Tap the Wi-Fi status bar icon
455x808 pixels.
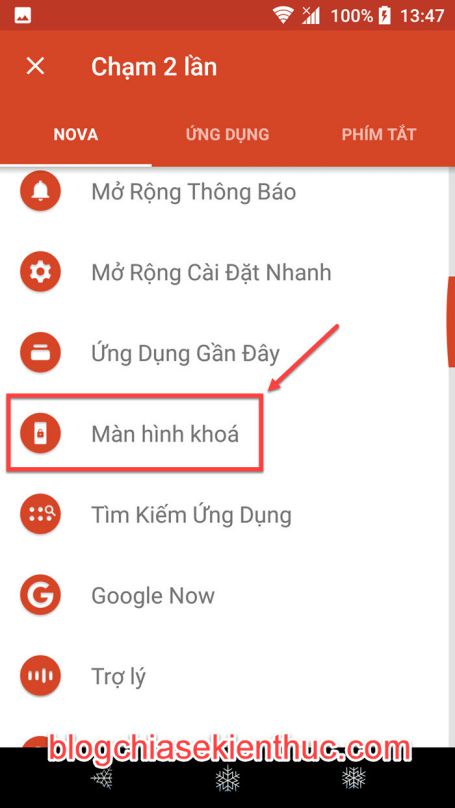point(283,15)
